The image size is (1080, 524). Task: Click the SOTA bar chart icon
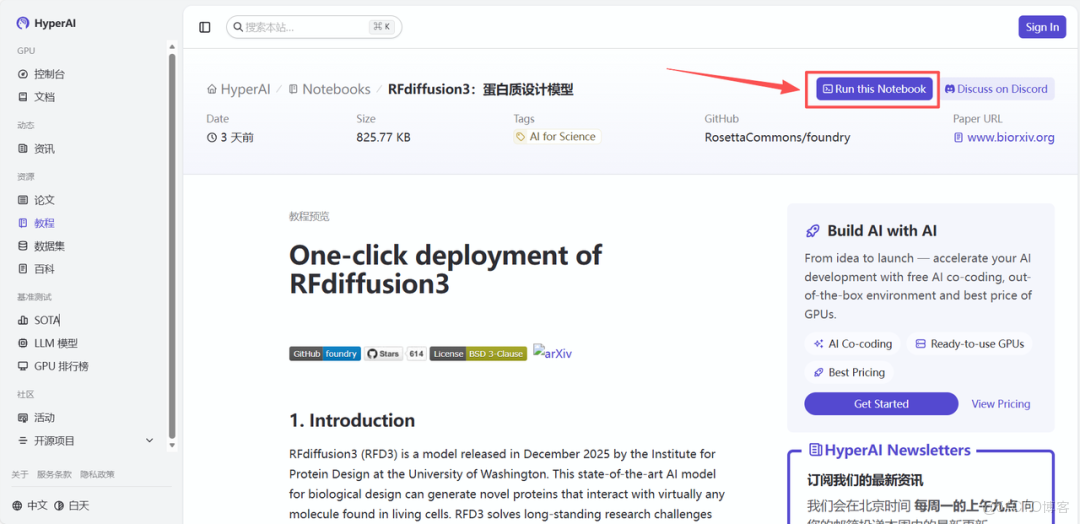point(23,320)
